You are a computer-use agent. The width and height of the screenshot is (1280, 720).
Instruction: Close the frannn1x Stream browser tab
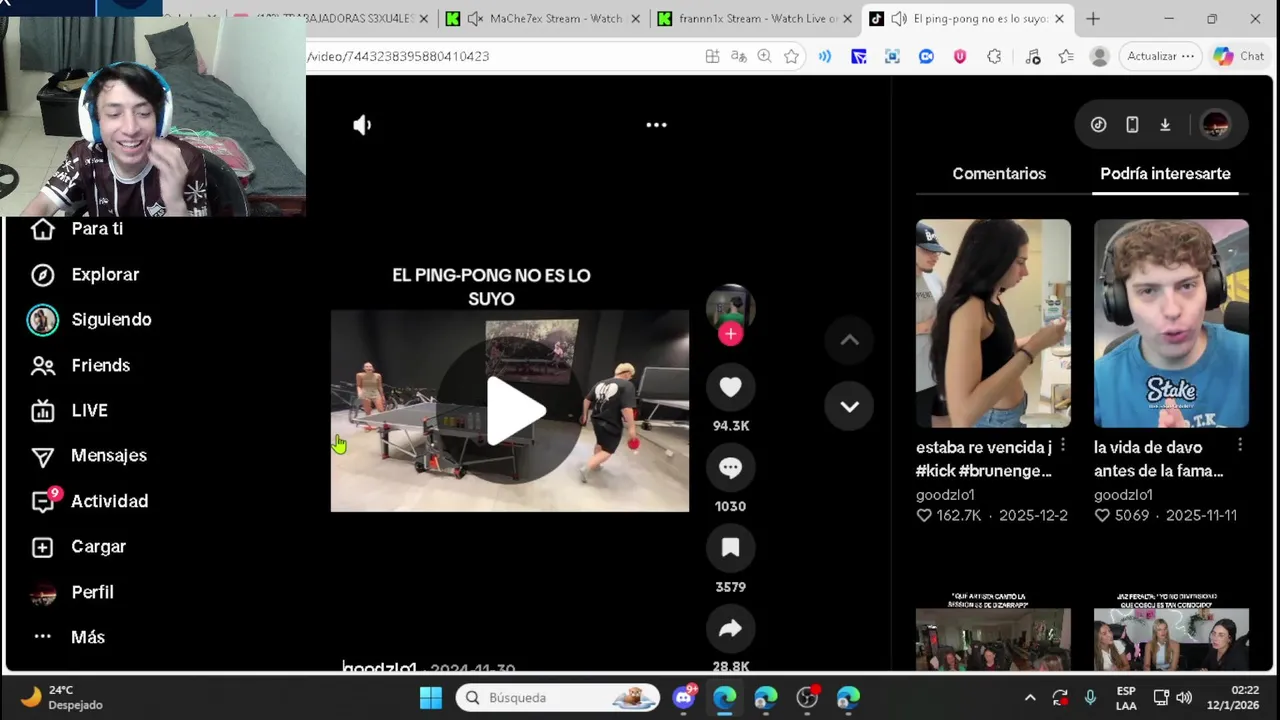coord(847,18)
